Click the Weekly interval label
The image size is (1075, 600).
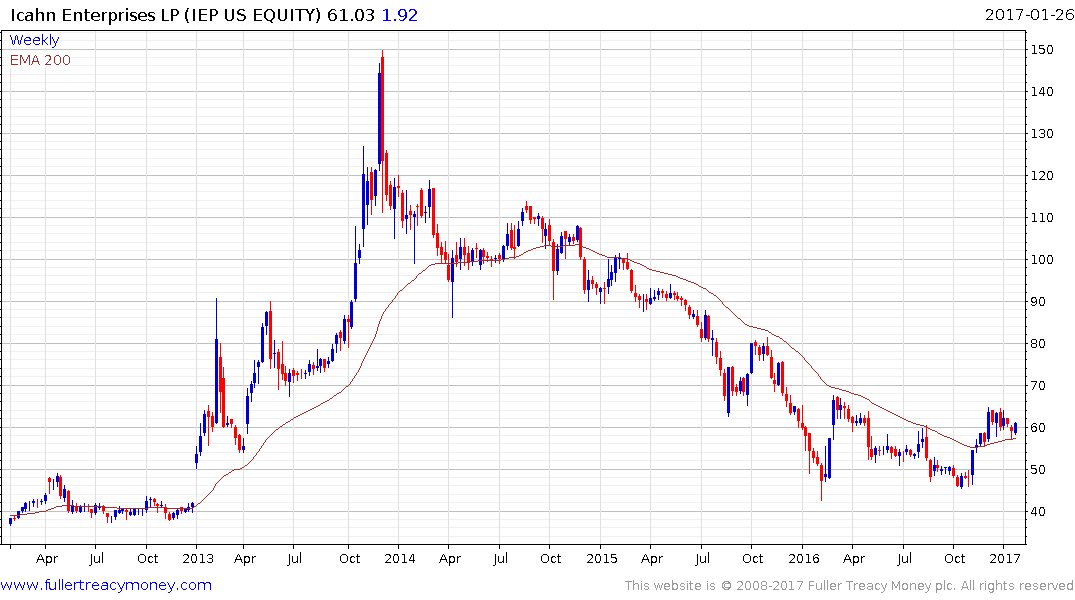click(34, 40)
